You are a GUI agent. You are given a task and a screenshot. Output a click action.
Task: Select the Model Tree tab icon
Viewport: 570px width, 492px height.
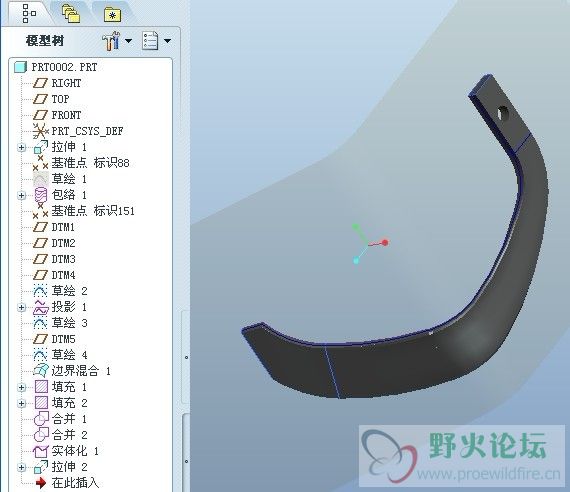[x=29, y=13]
